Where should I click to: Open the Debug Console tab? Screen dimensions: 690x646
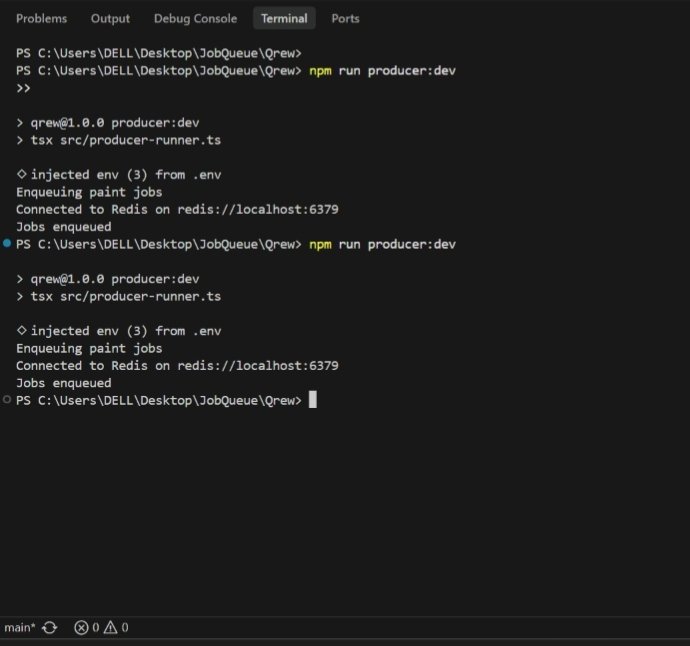tap(195, 18)
